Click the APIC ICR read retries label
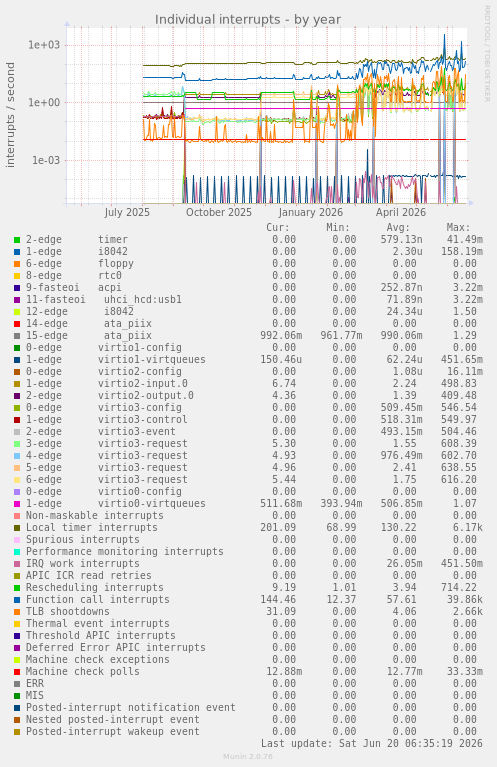 [x=89, y=576]
